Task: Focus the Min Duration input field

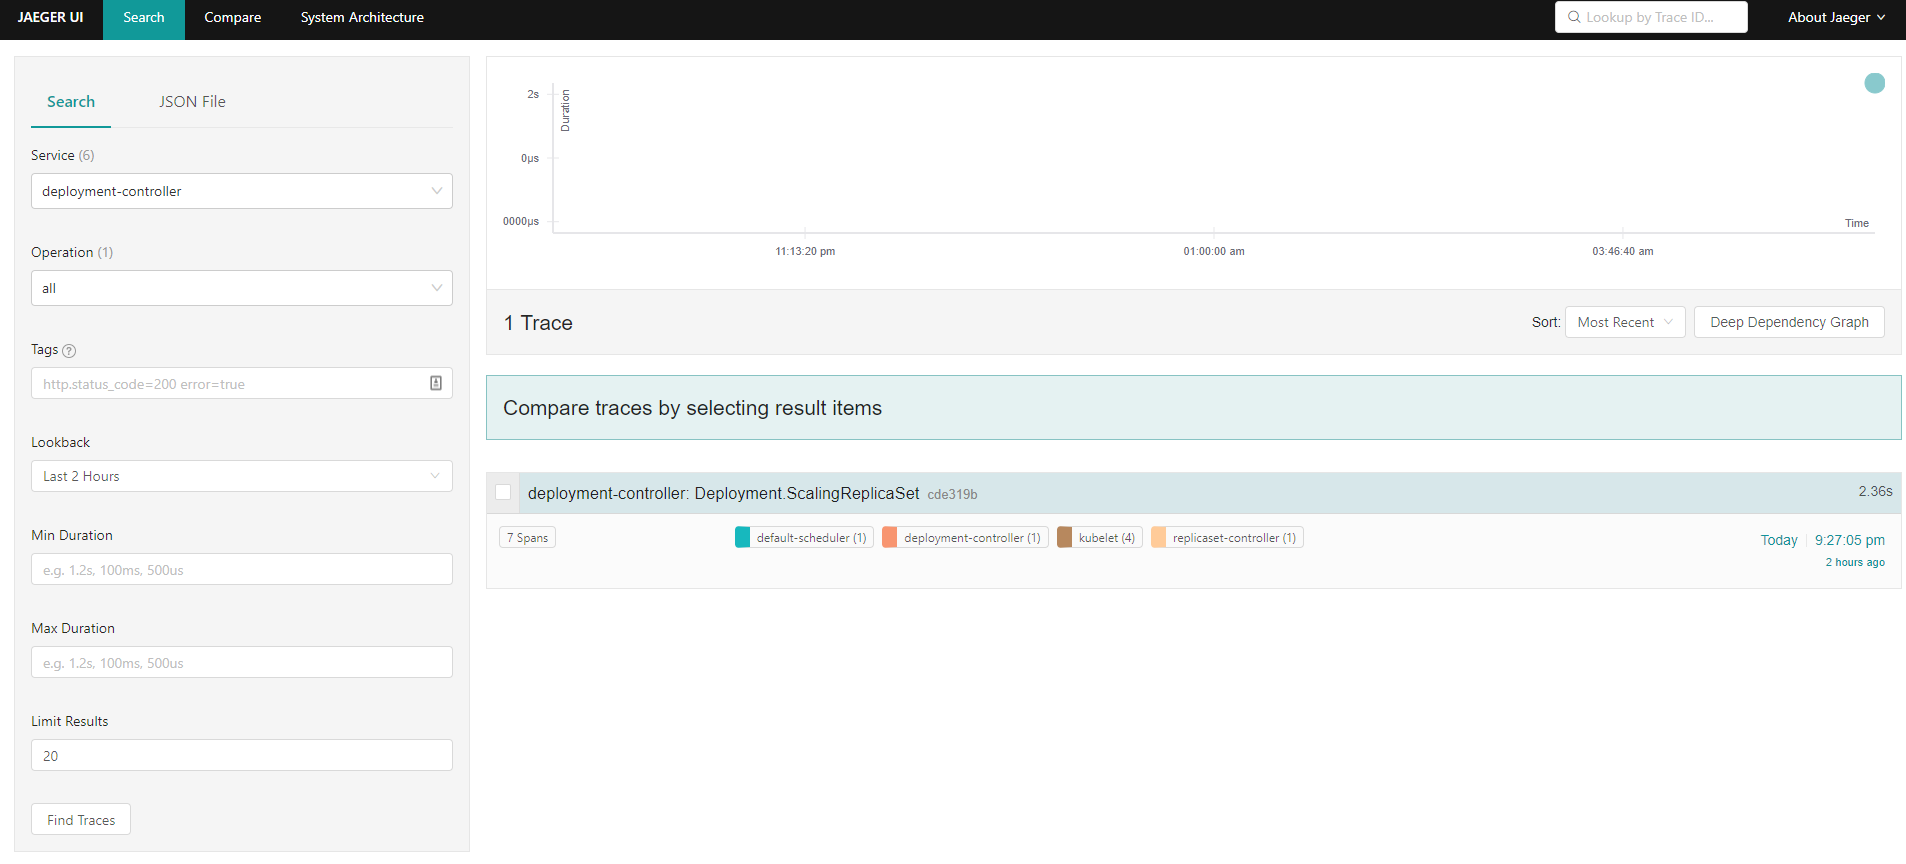Action: tap(242, 569)
